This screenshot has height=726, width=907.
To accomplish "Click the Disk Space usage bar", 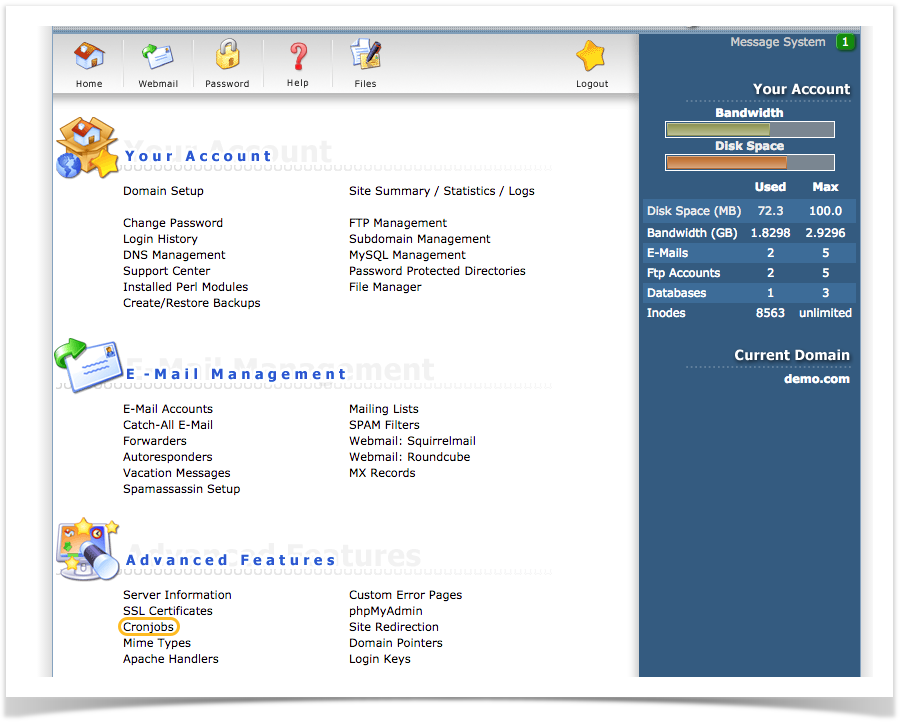I will point(750,163).
